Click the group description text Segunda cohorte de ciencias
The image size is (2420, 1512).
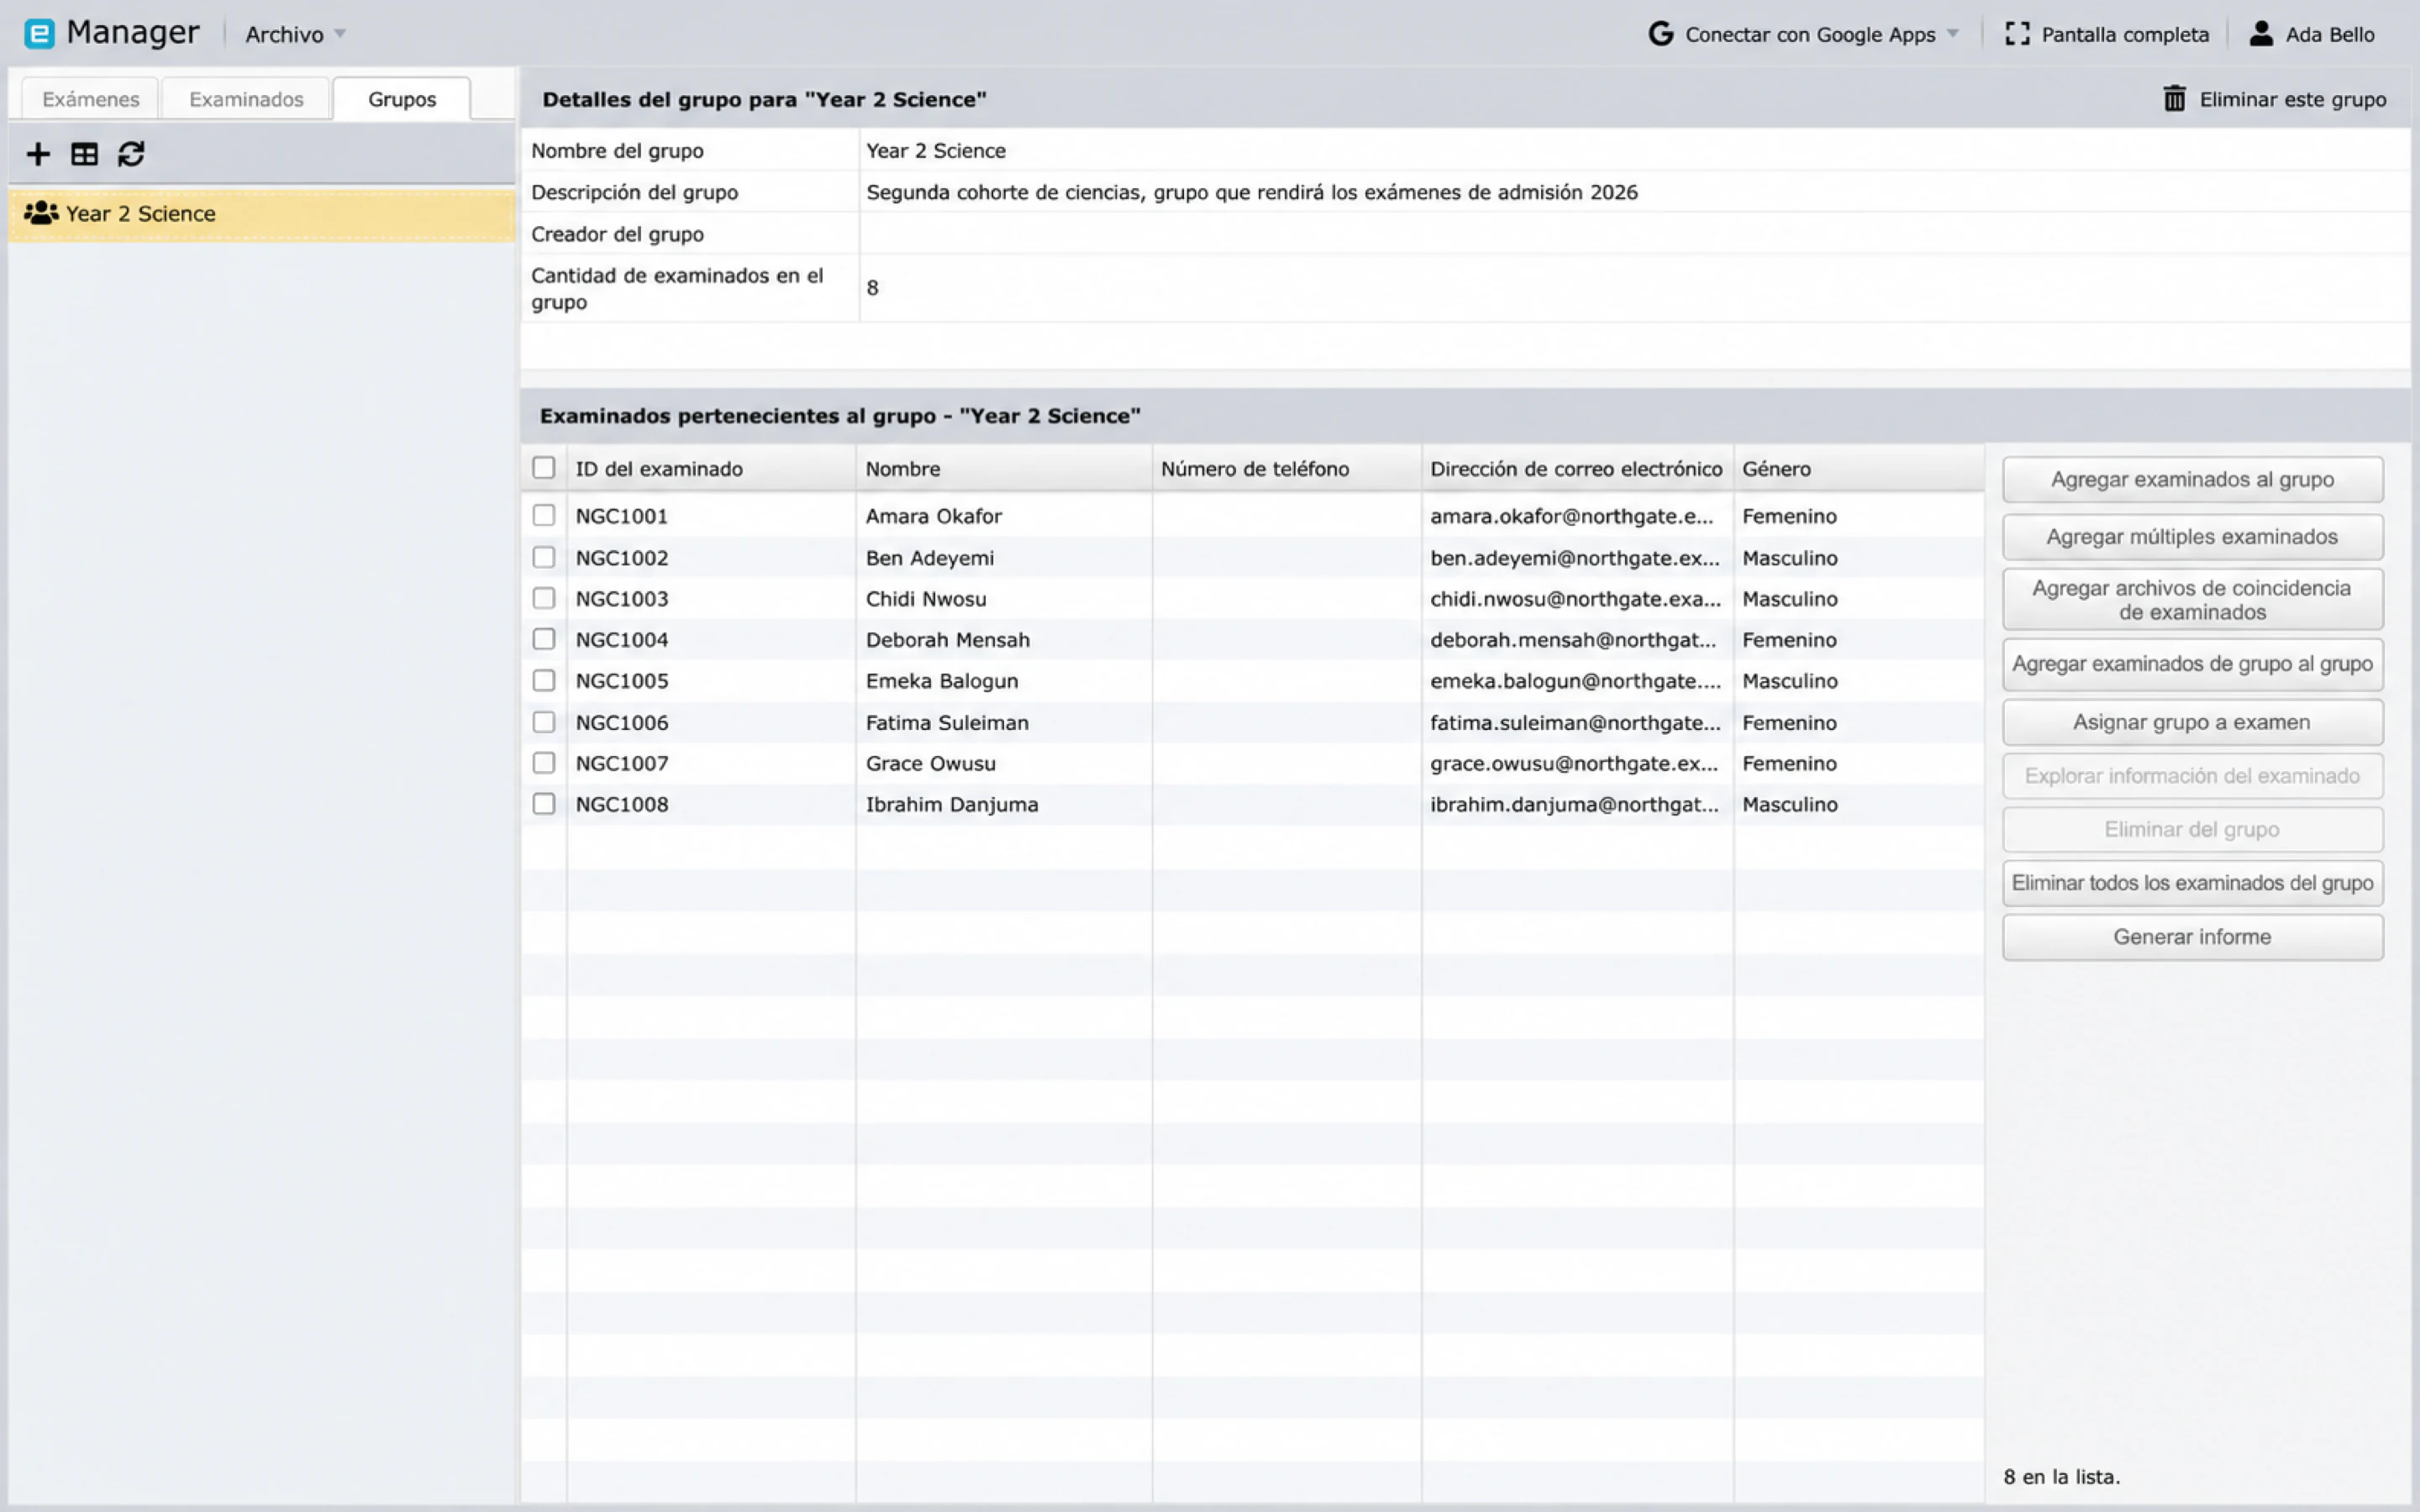(x=1252, y=192)
